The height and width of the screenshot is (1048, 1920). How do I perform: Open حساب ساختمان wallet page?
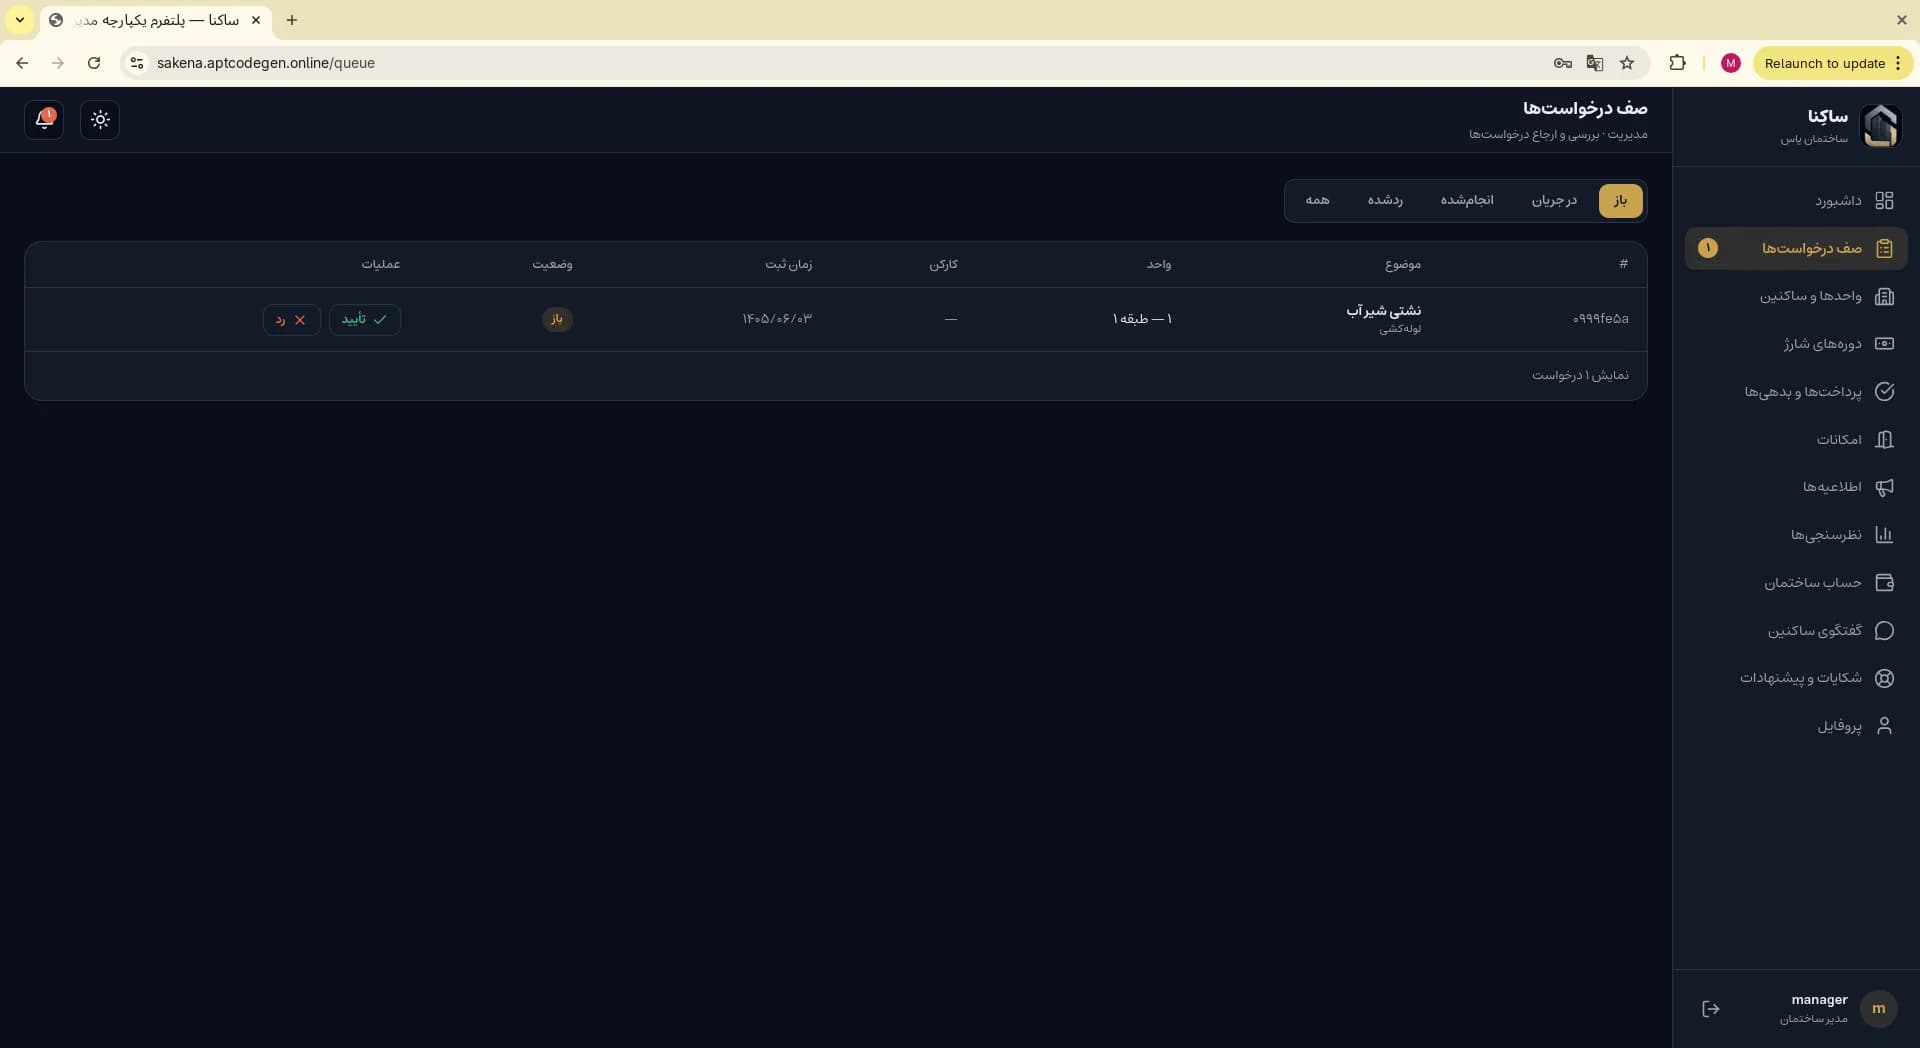[x=1796, y=583]
